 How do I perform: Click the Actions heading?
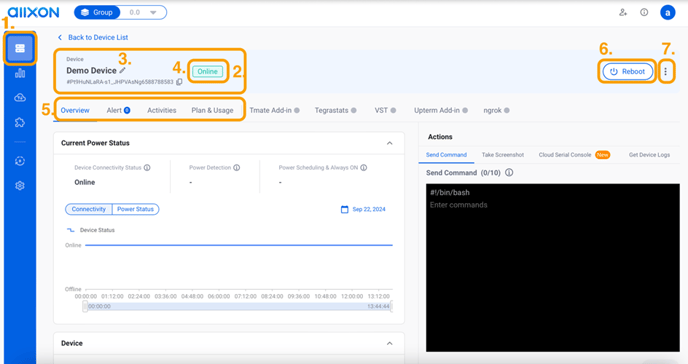pos(440,137)
